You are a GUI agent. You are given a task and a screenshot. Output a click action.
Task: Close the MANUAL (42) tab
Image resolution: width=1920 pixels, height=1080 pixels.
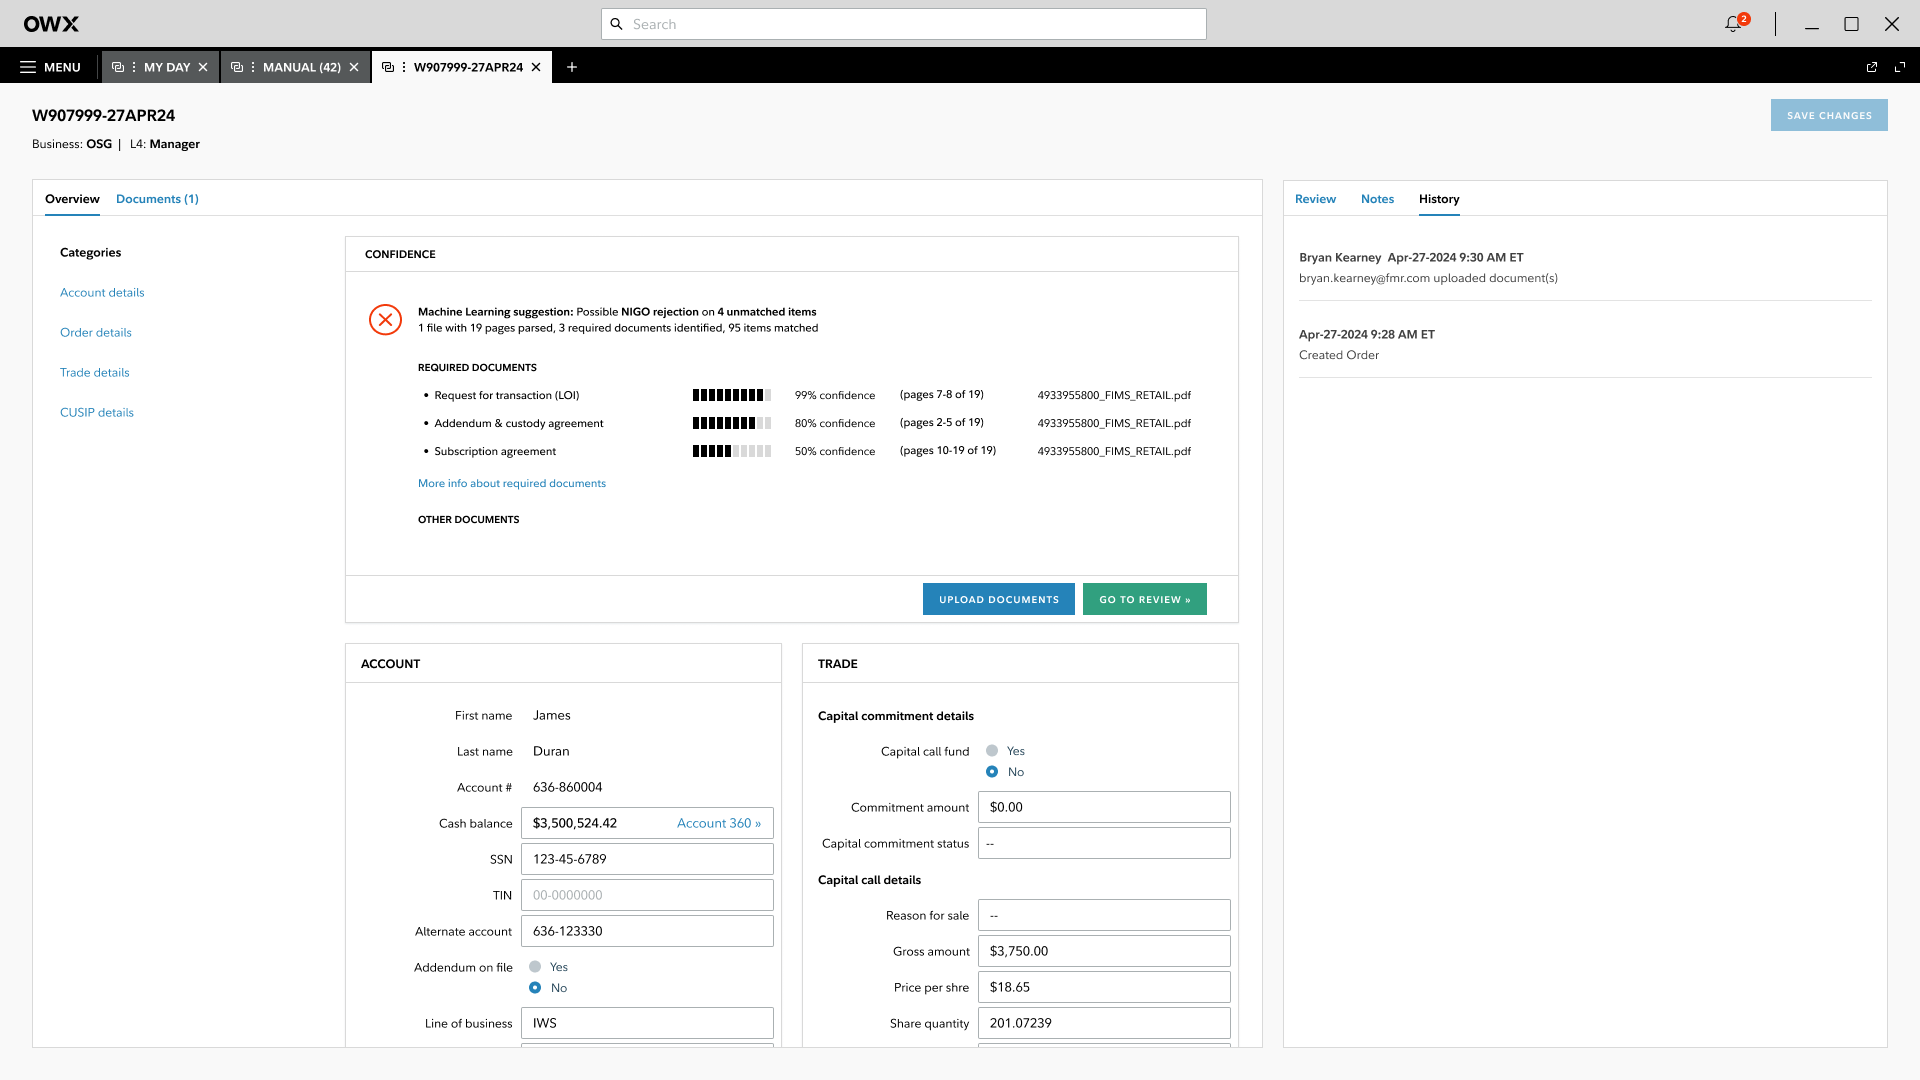(x=354, y=67)
